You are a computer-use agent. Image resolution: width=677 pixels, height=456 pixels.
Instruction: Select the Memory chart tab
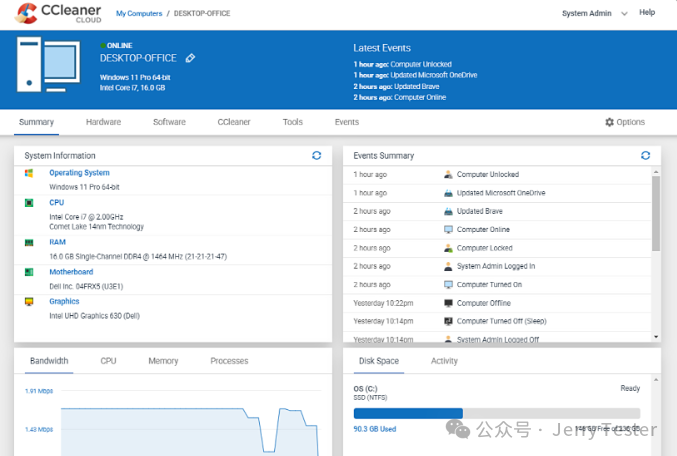(x=163, y=361)
